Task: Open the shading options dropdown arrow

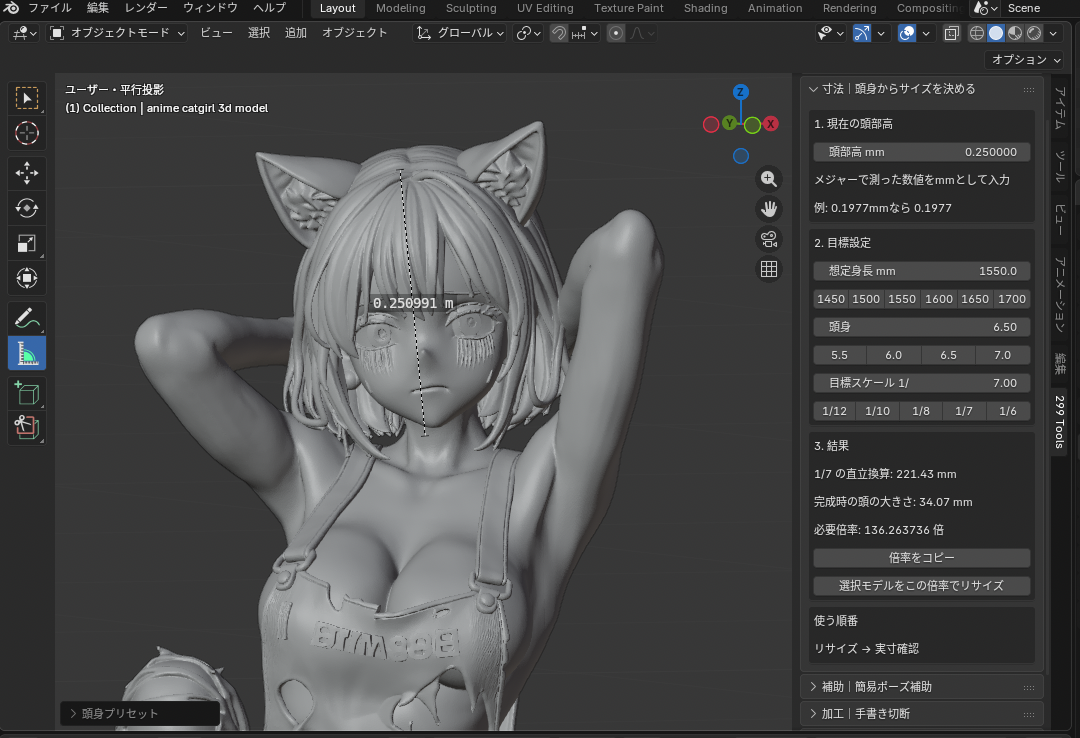Action: click(1053, 33)
